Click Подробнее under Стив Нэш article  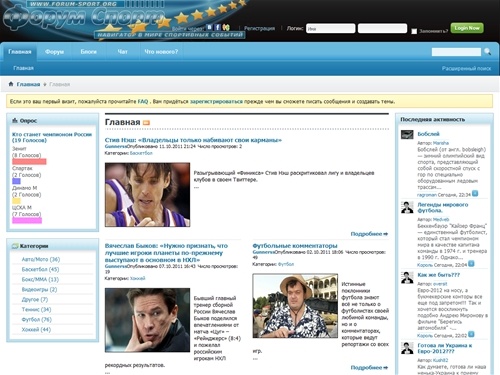(369, 234)
